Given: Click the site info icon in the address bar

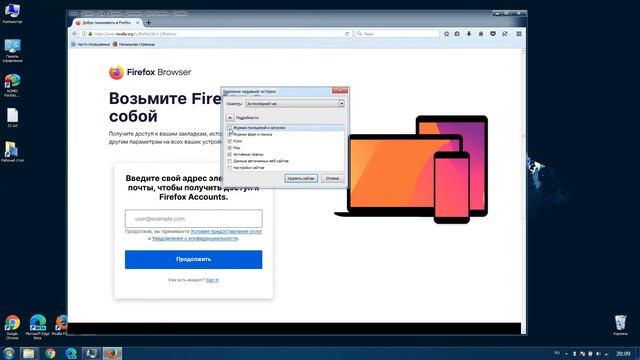Looking at the screenshot, I should pos(84,34).
